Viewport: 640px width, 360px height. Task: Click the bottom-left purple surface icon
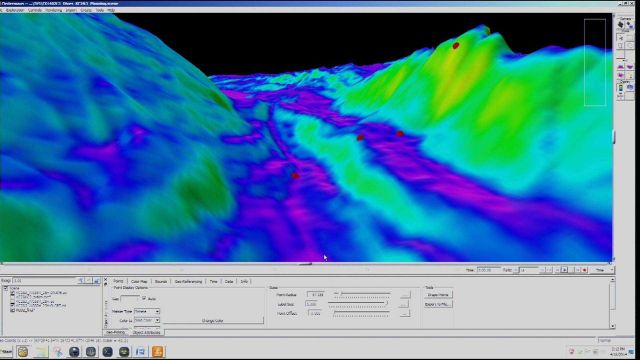(620, 75)
